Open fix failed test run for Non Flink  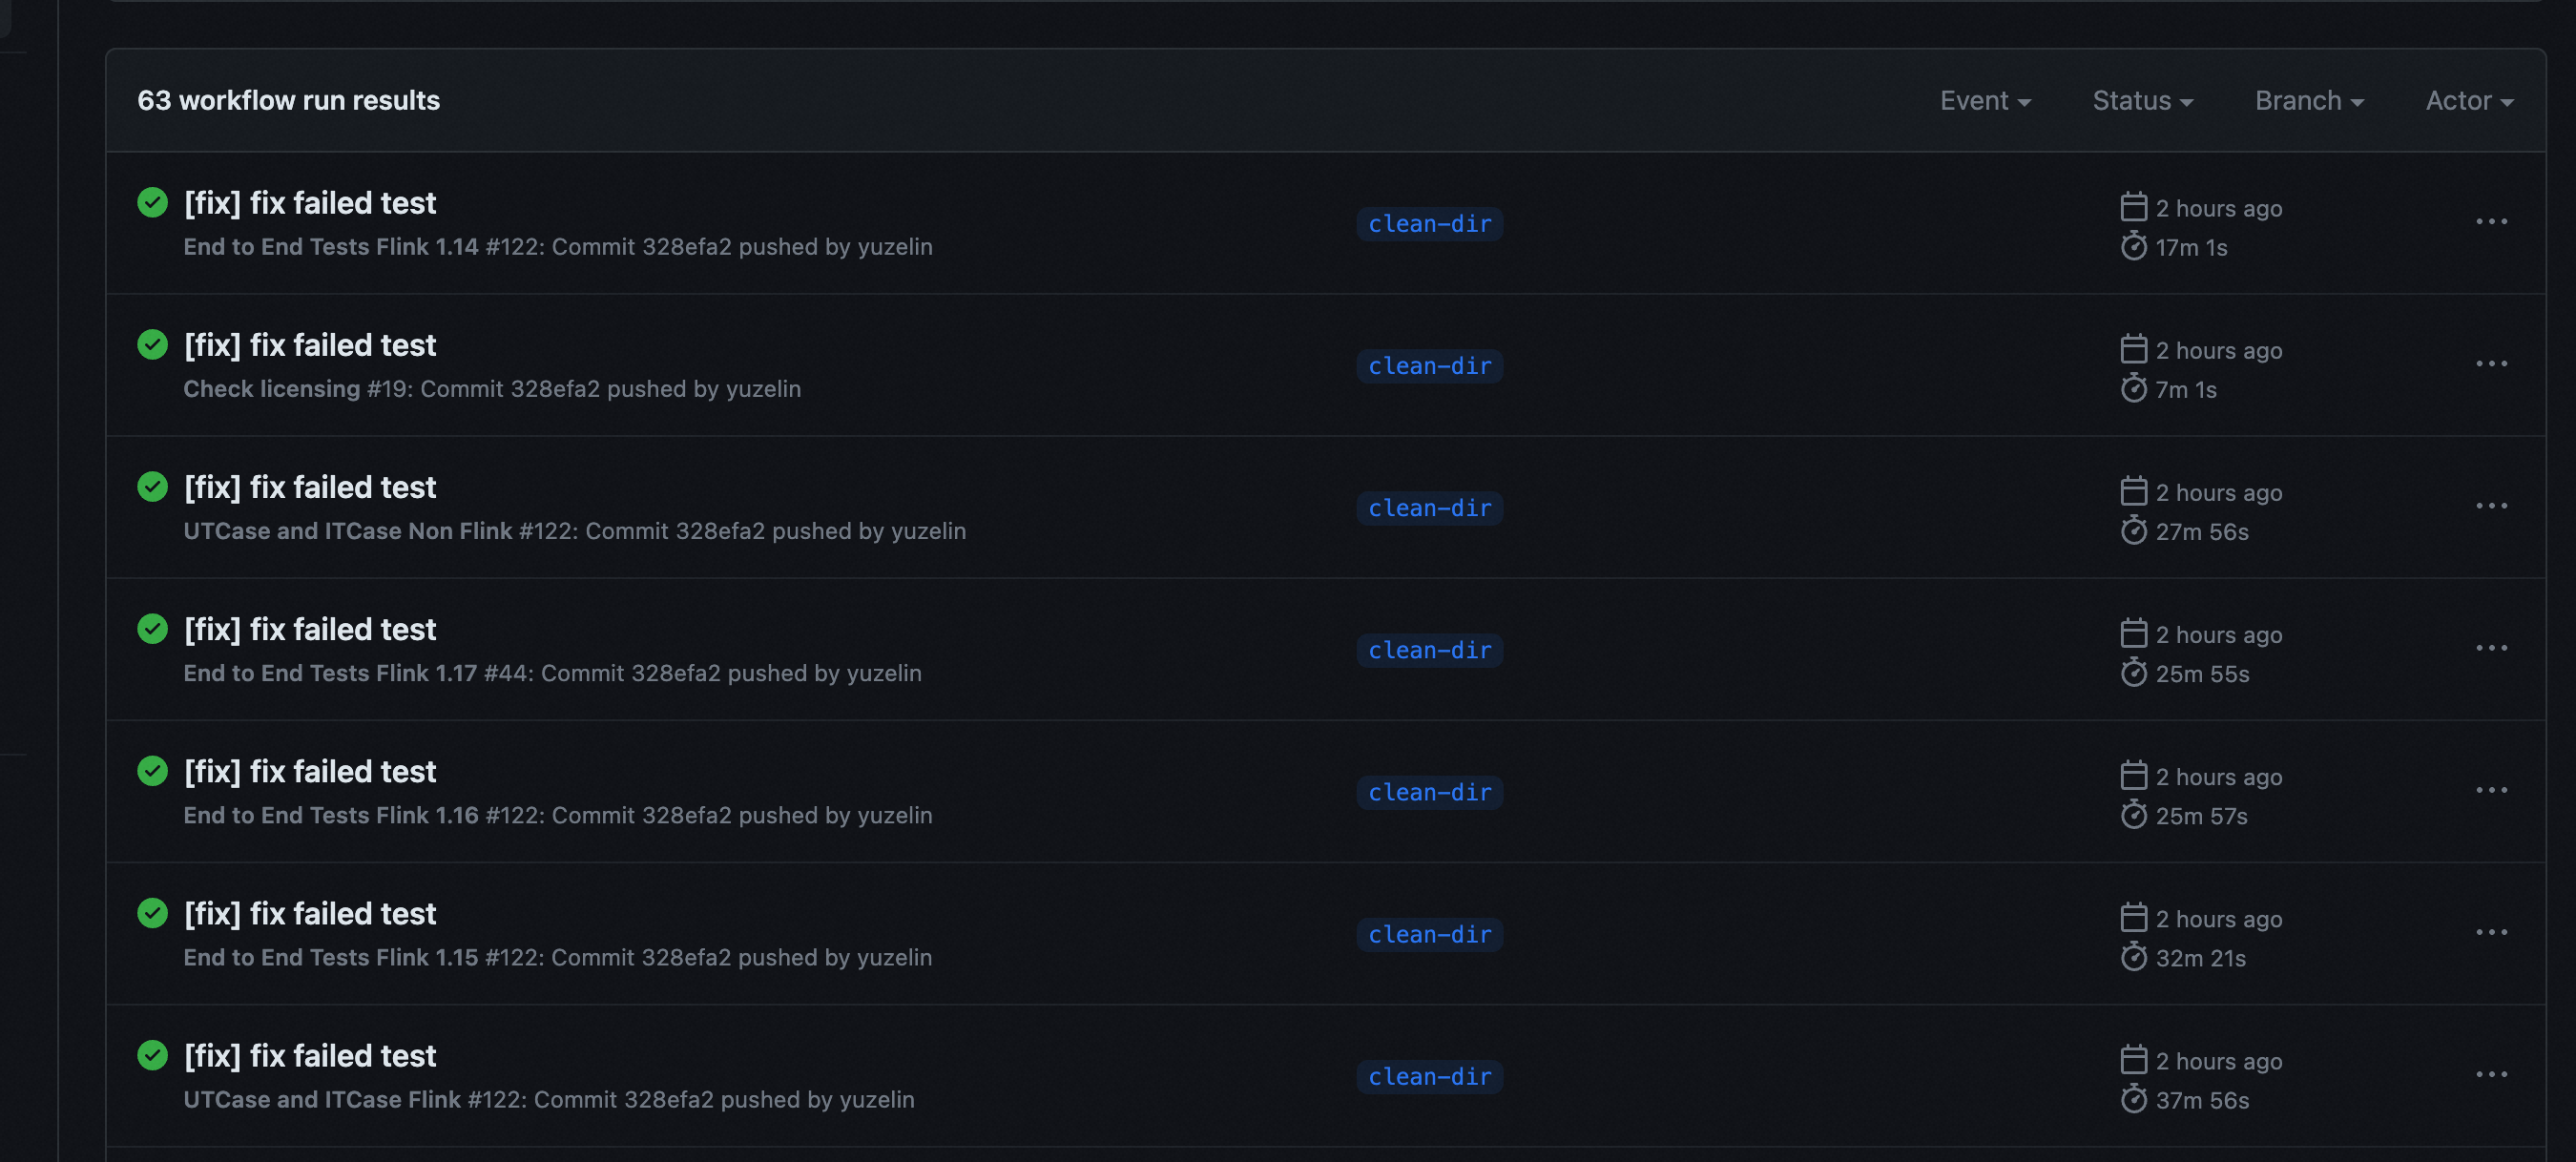pos(310,487)
